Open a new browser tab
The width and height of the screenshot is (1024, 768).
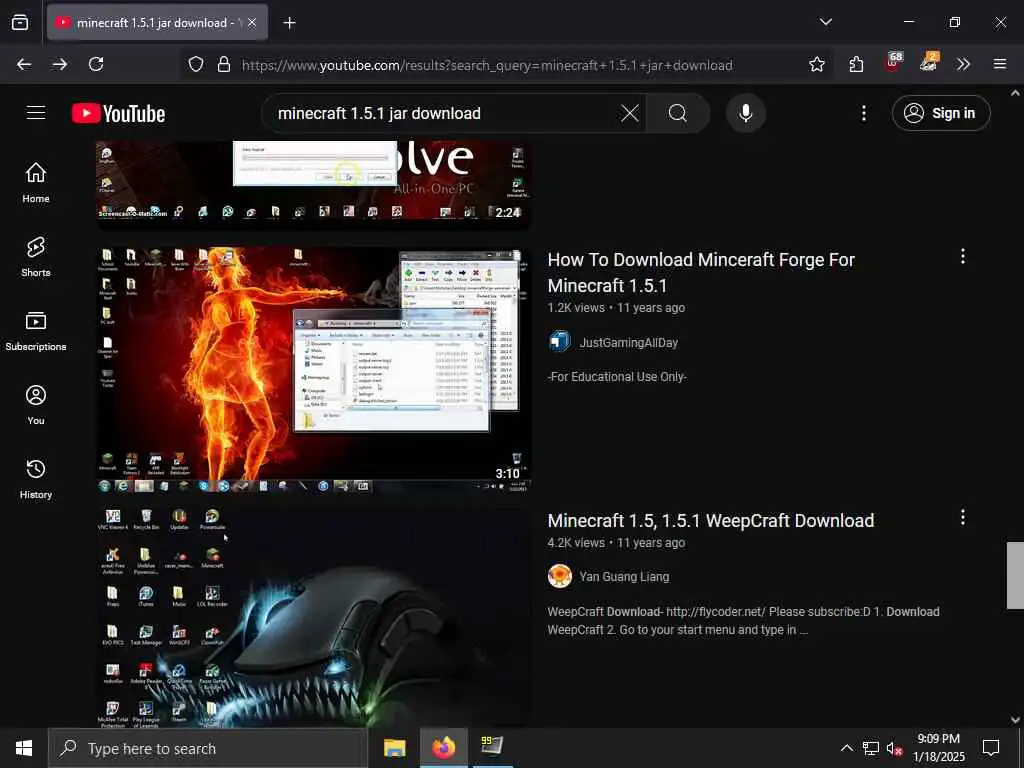click(289, 23)
